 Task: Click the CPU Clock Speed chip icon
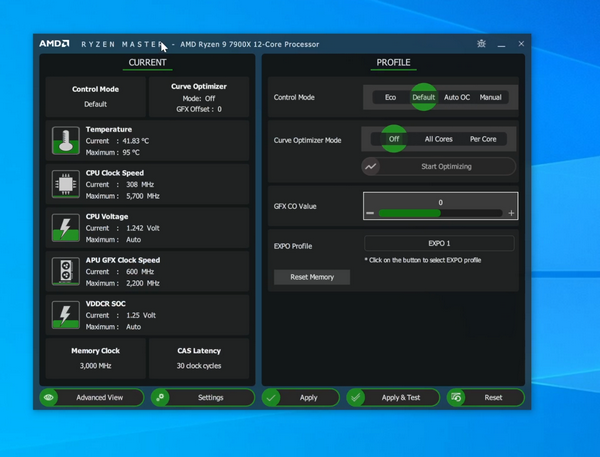pyautogui.click(x=66, y=184)
